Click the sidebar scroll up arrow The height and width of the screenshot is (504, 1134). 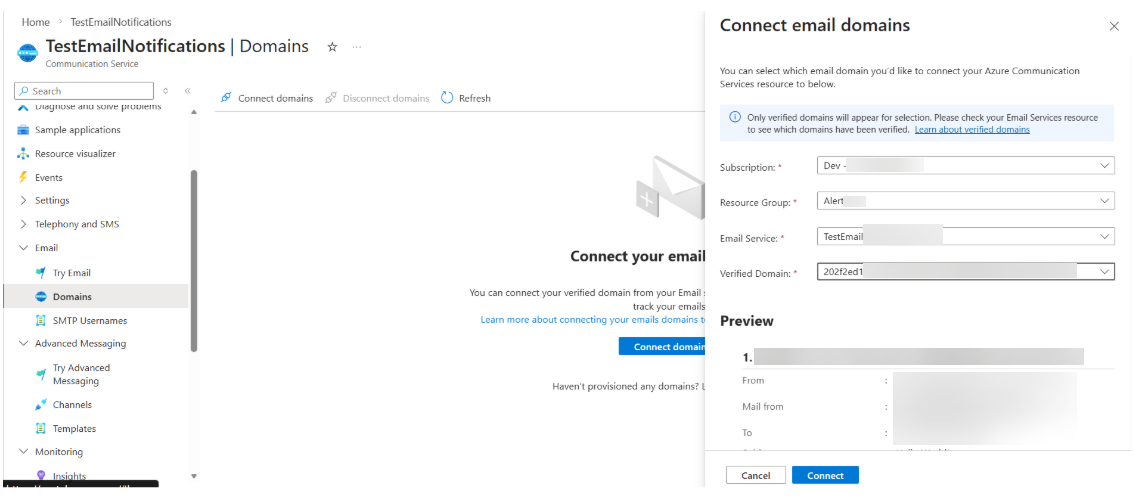193,112
